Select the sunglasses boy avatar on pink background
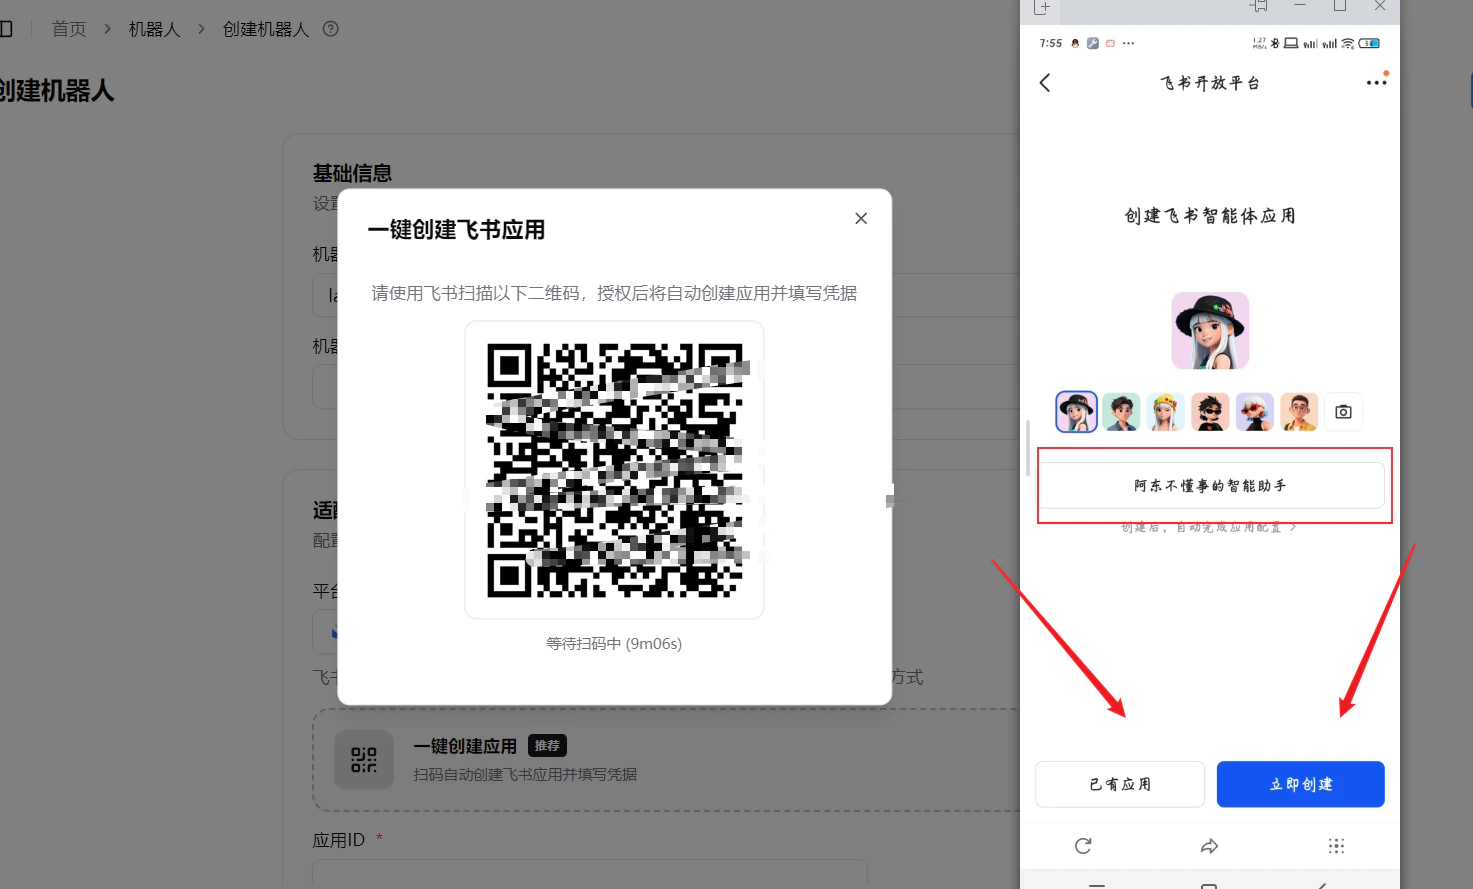The width and height of the screenshot is (1473, 889). coord(1210,412)
